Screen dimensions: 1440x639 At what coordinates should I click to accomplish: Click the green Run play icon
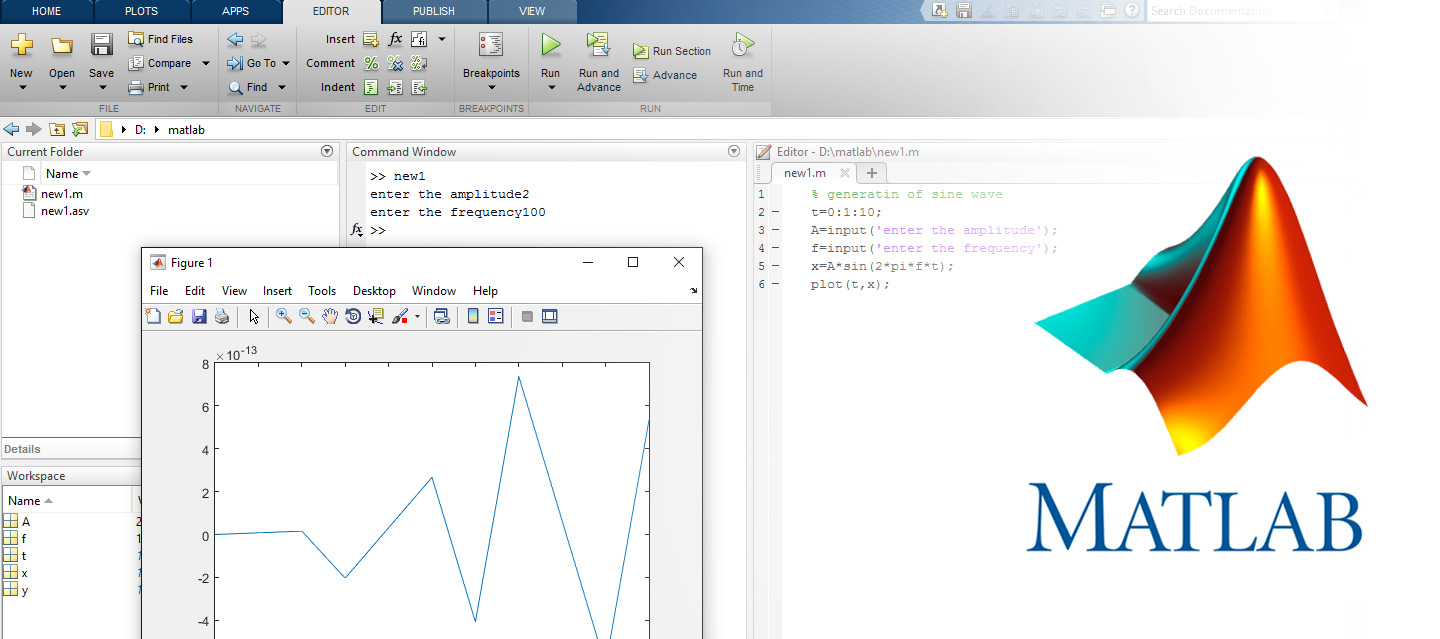point(550,45)
